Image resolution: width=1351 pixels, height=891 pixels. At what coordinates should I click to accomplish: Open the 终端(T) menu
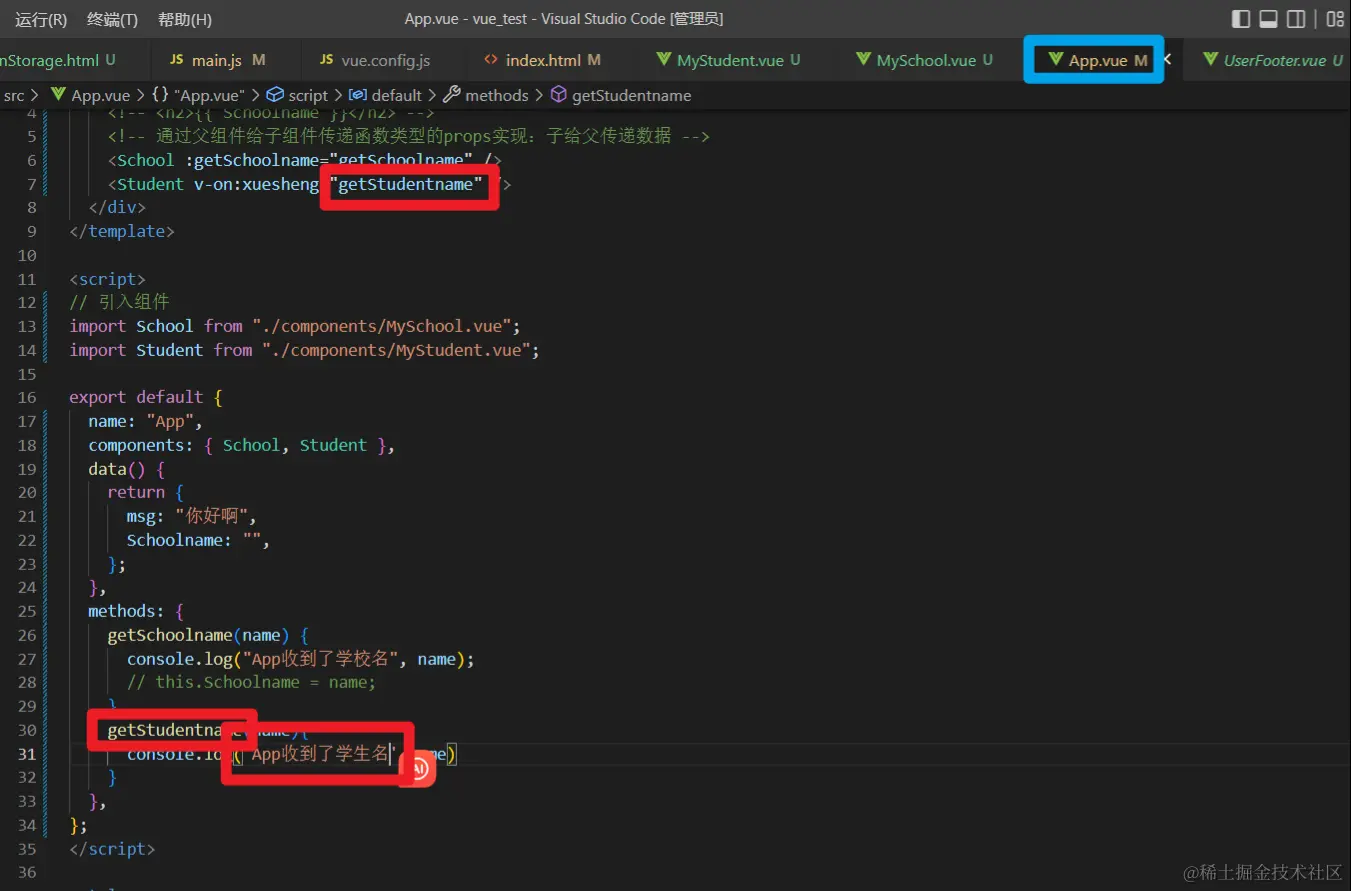click(113, 20)
